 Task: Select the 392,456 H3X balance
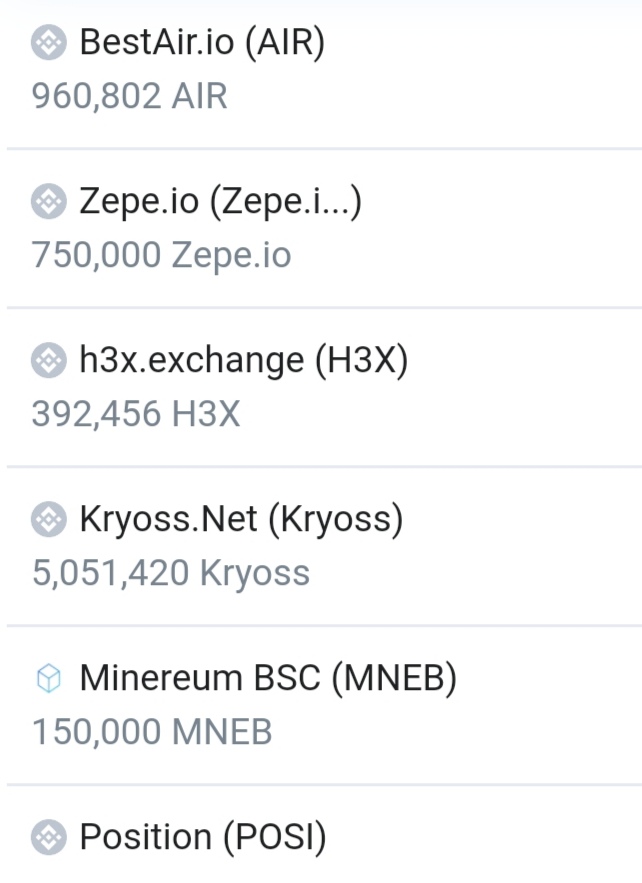136,414
